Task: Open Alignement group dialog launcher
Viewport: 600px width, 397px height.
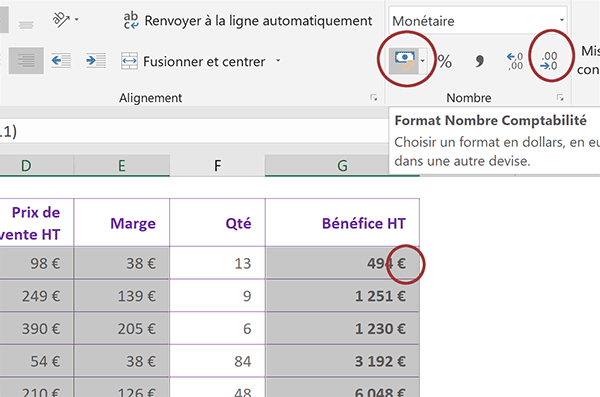Action: click(x=373, y=98)
